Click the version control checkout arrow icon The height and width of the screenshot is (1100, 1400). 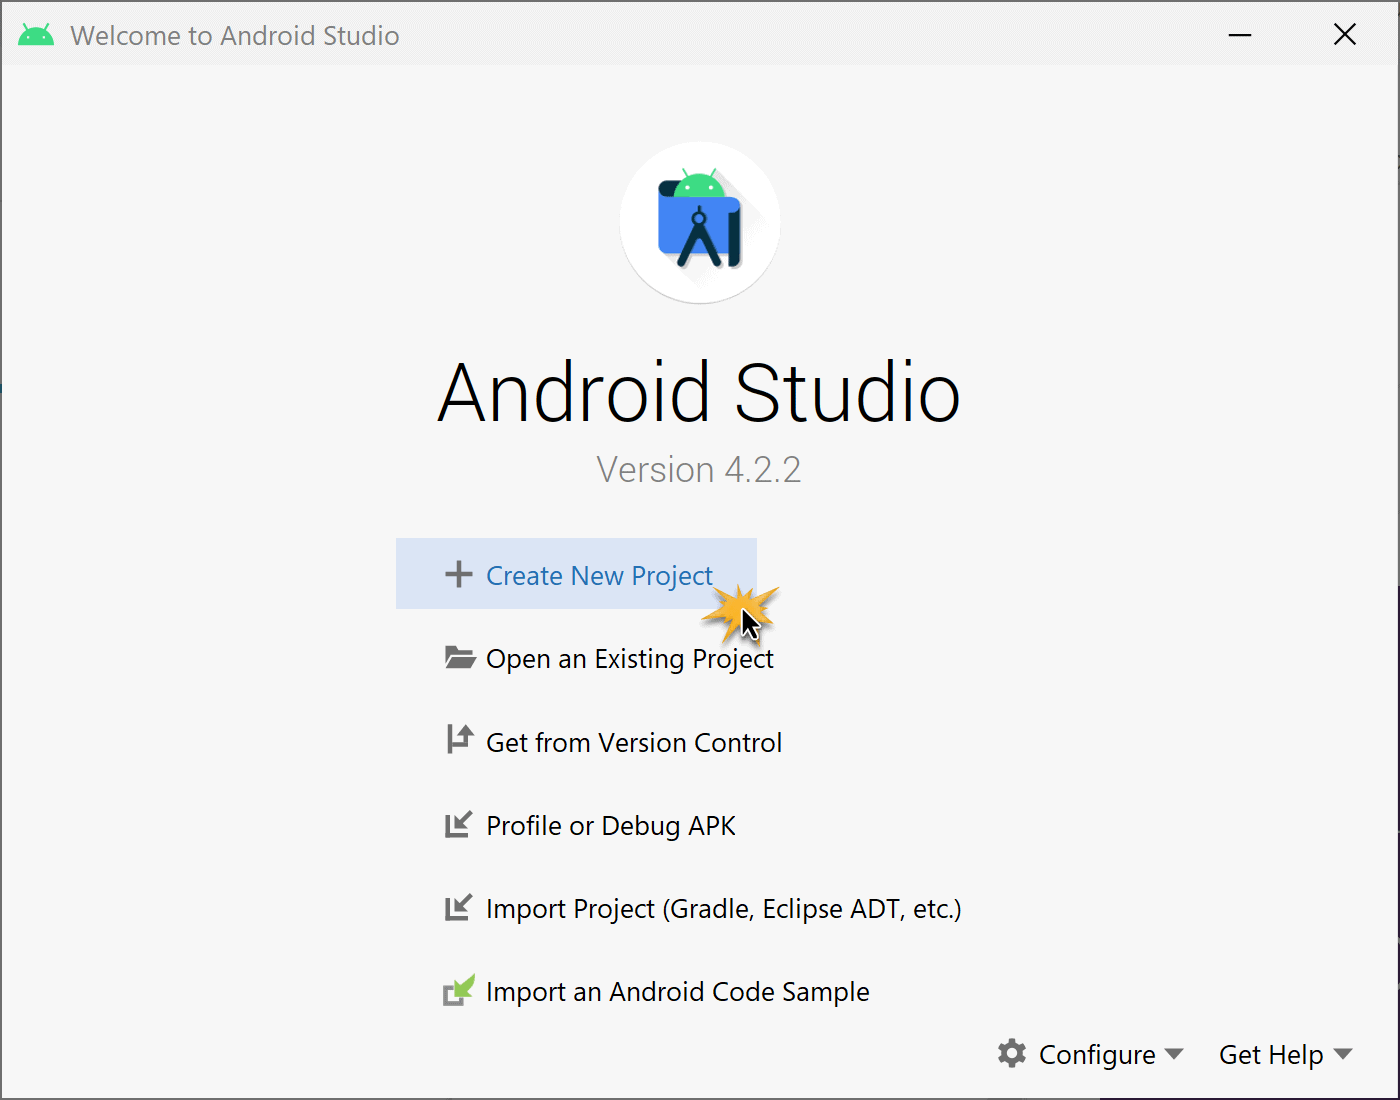459,739
